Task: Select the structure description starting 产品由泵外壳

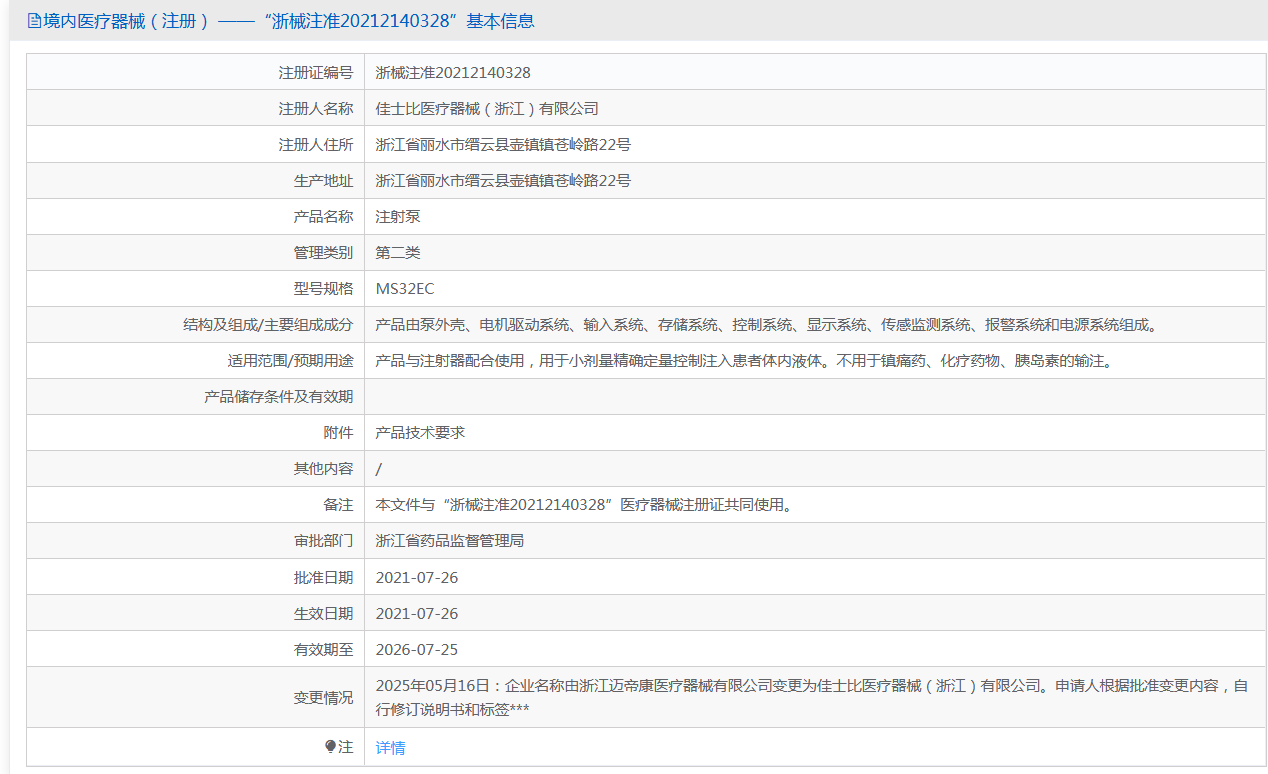Action: click(x=767, y=325)
